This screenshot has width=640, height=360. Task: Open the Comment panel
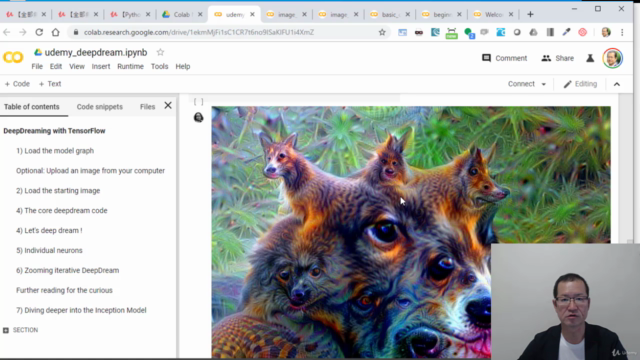pyautogui.click(x=504, y=58)
